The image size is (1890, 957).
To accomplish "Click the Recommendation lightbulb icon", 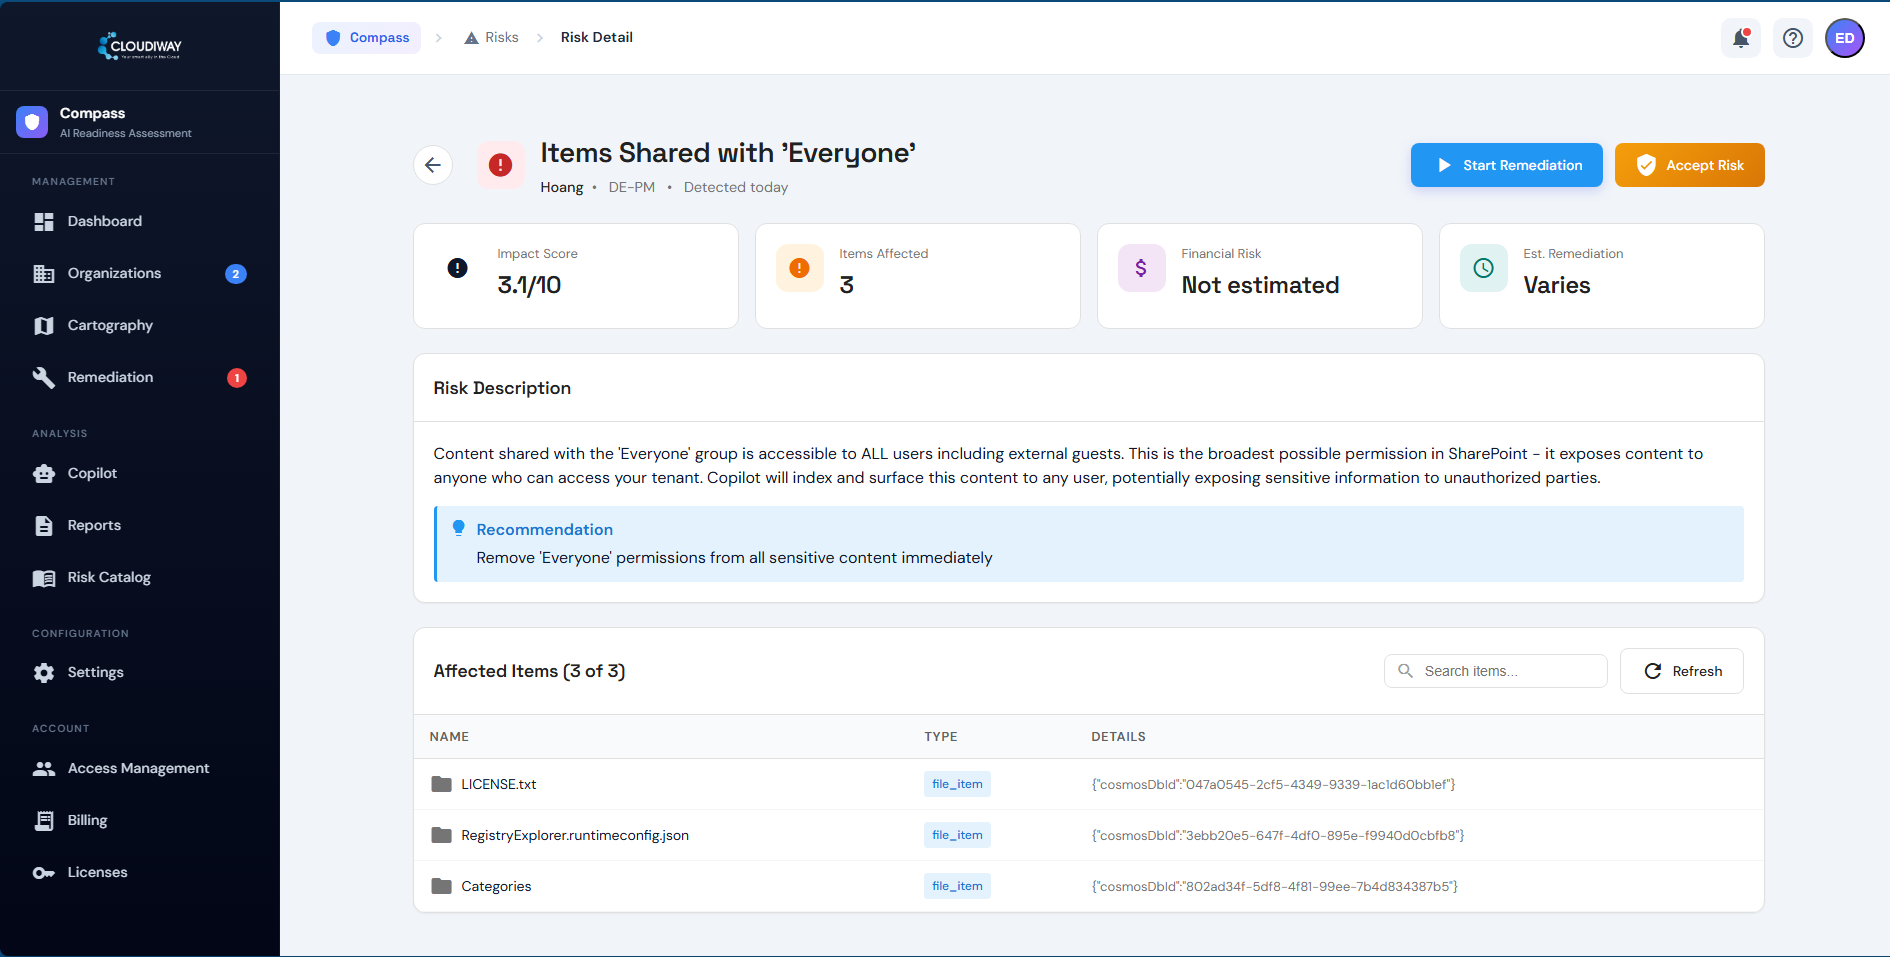I will (x=459, y=528).
